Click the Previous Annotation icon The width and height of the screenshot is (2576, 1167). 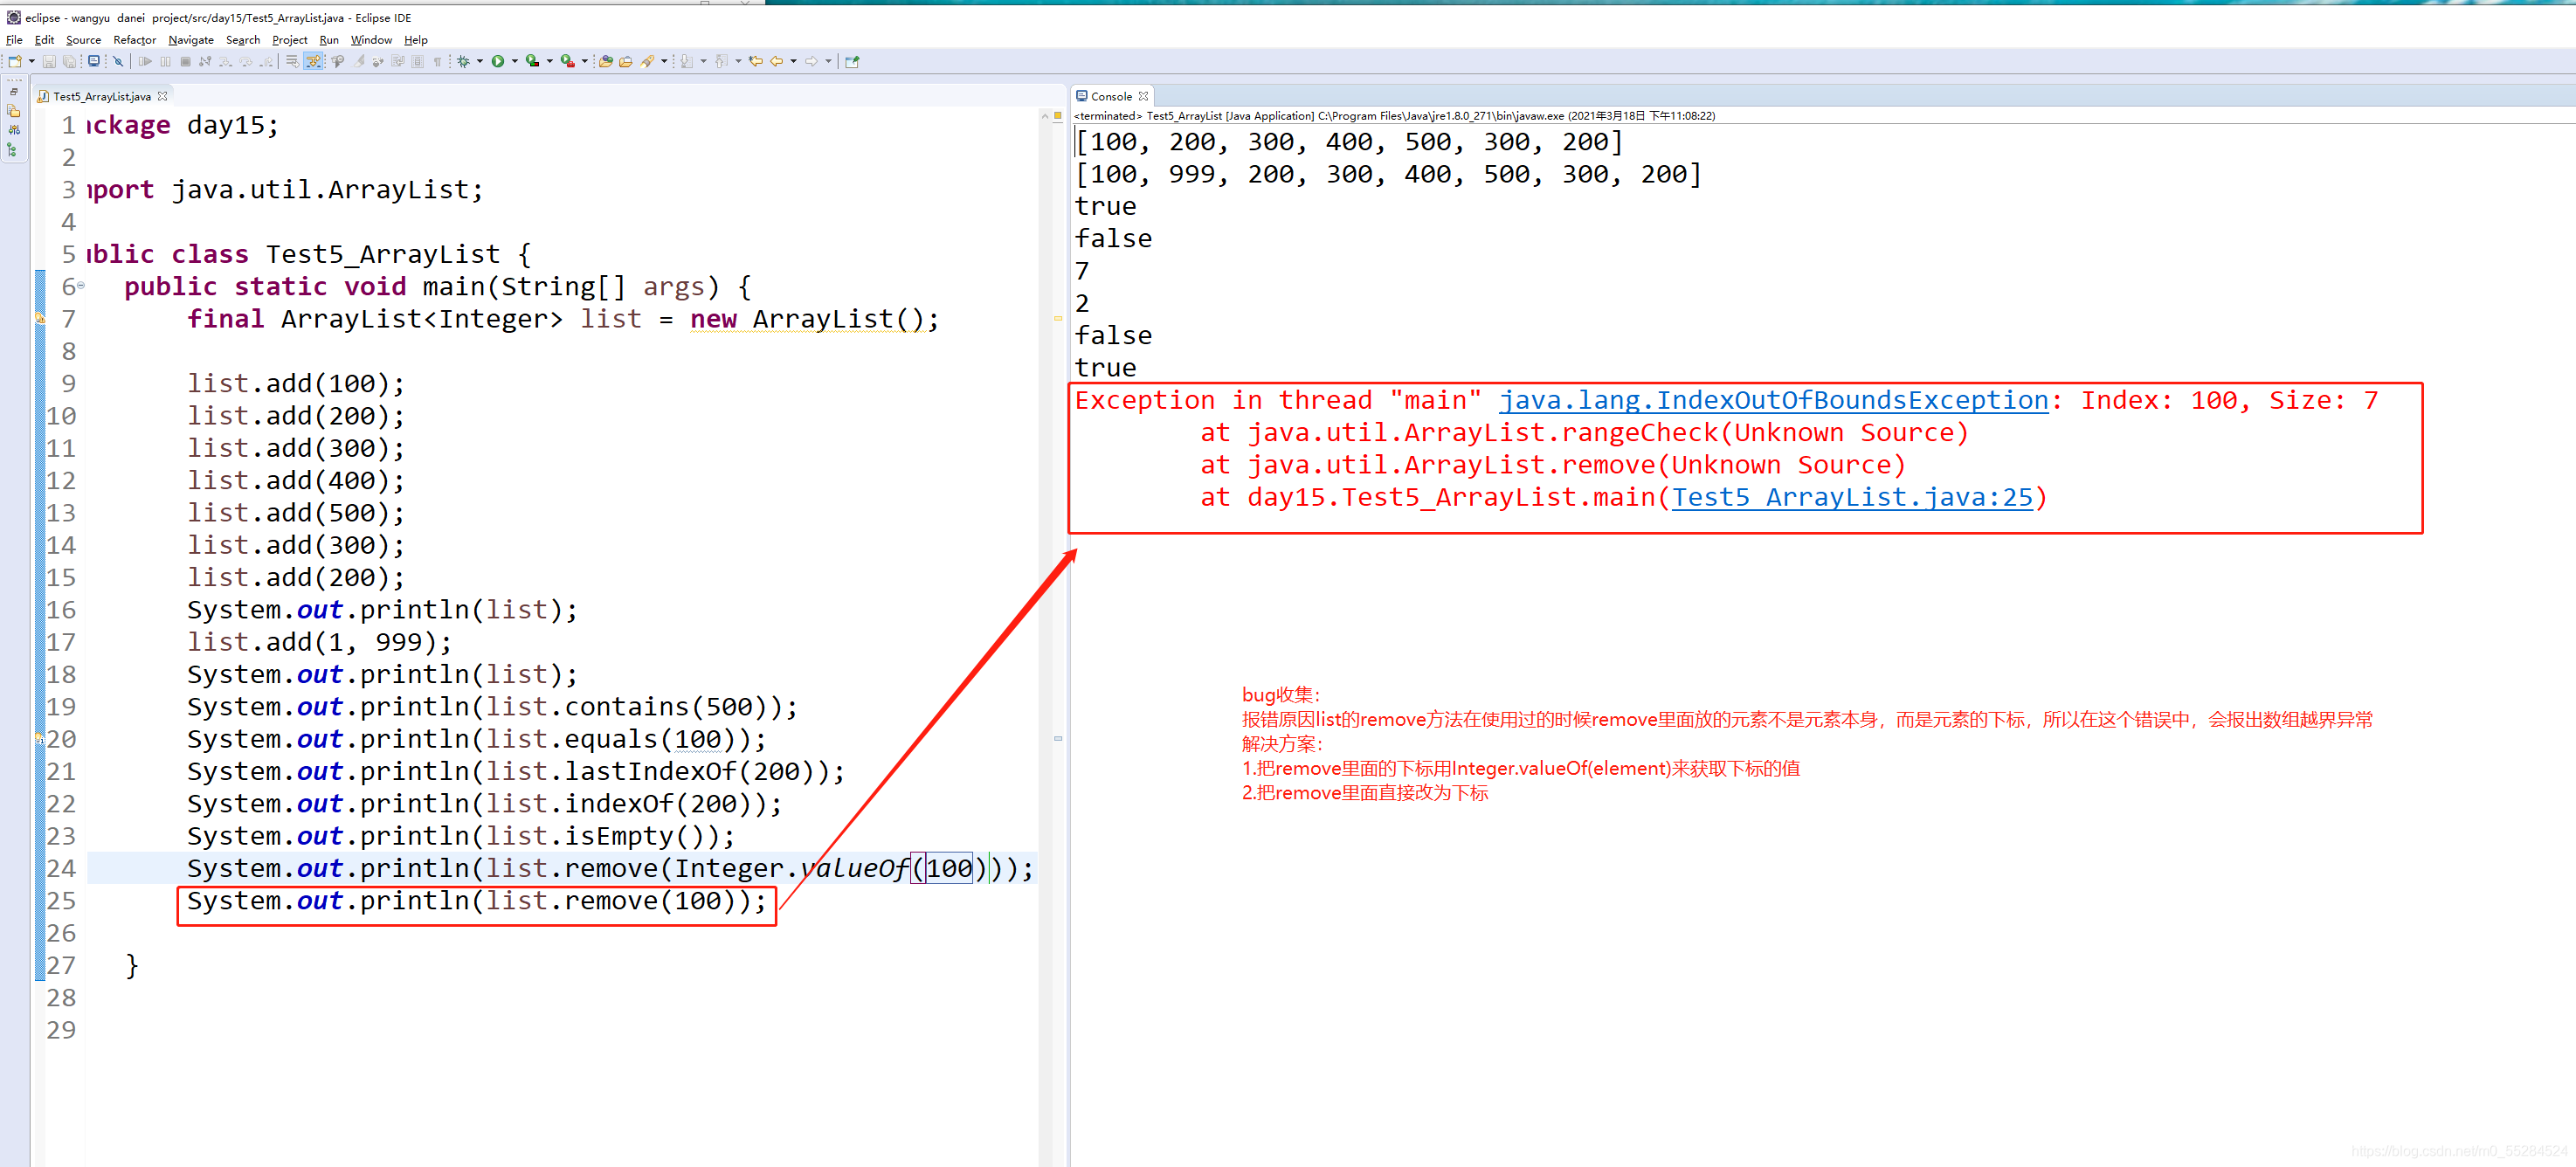coord(721,61)
